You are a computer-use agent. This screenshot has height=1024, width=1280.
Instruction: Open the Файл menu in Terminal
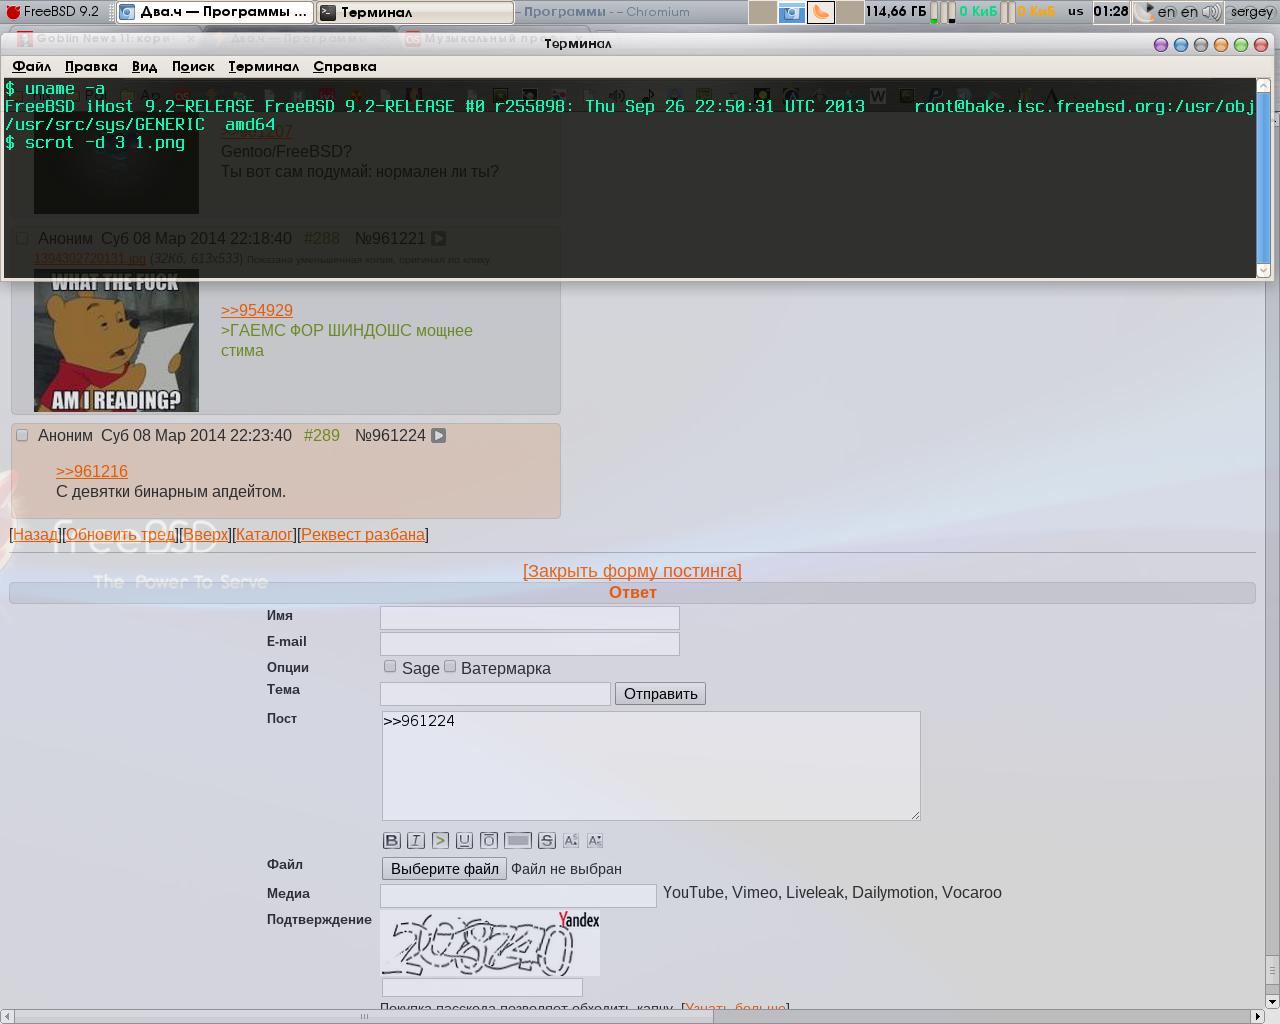pyautogui.click(x=32, y=67)
